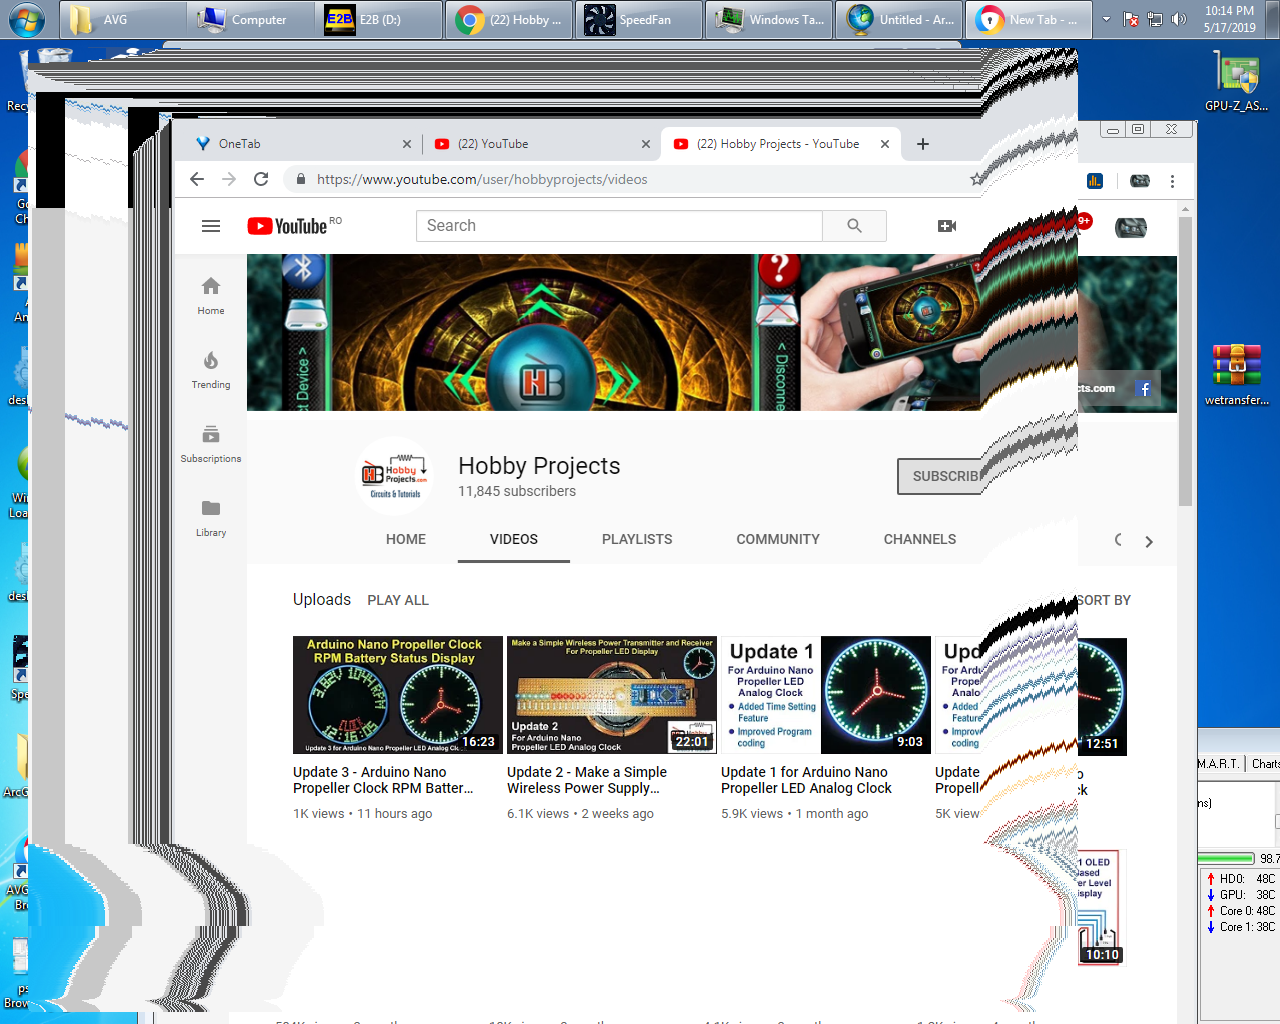
Task: Bookmark this page with the star
Action: [x=977, y=179]
